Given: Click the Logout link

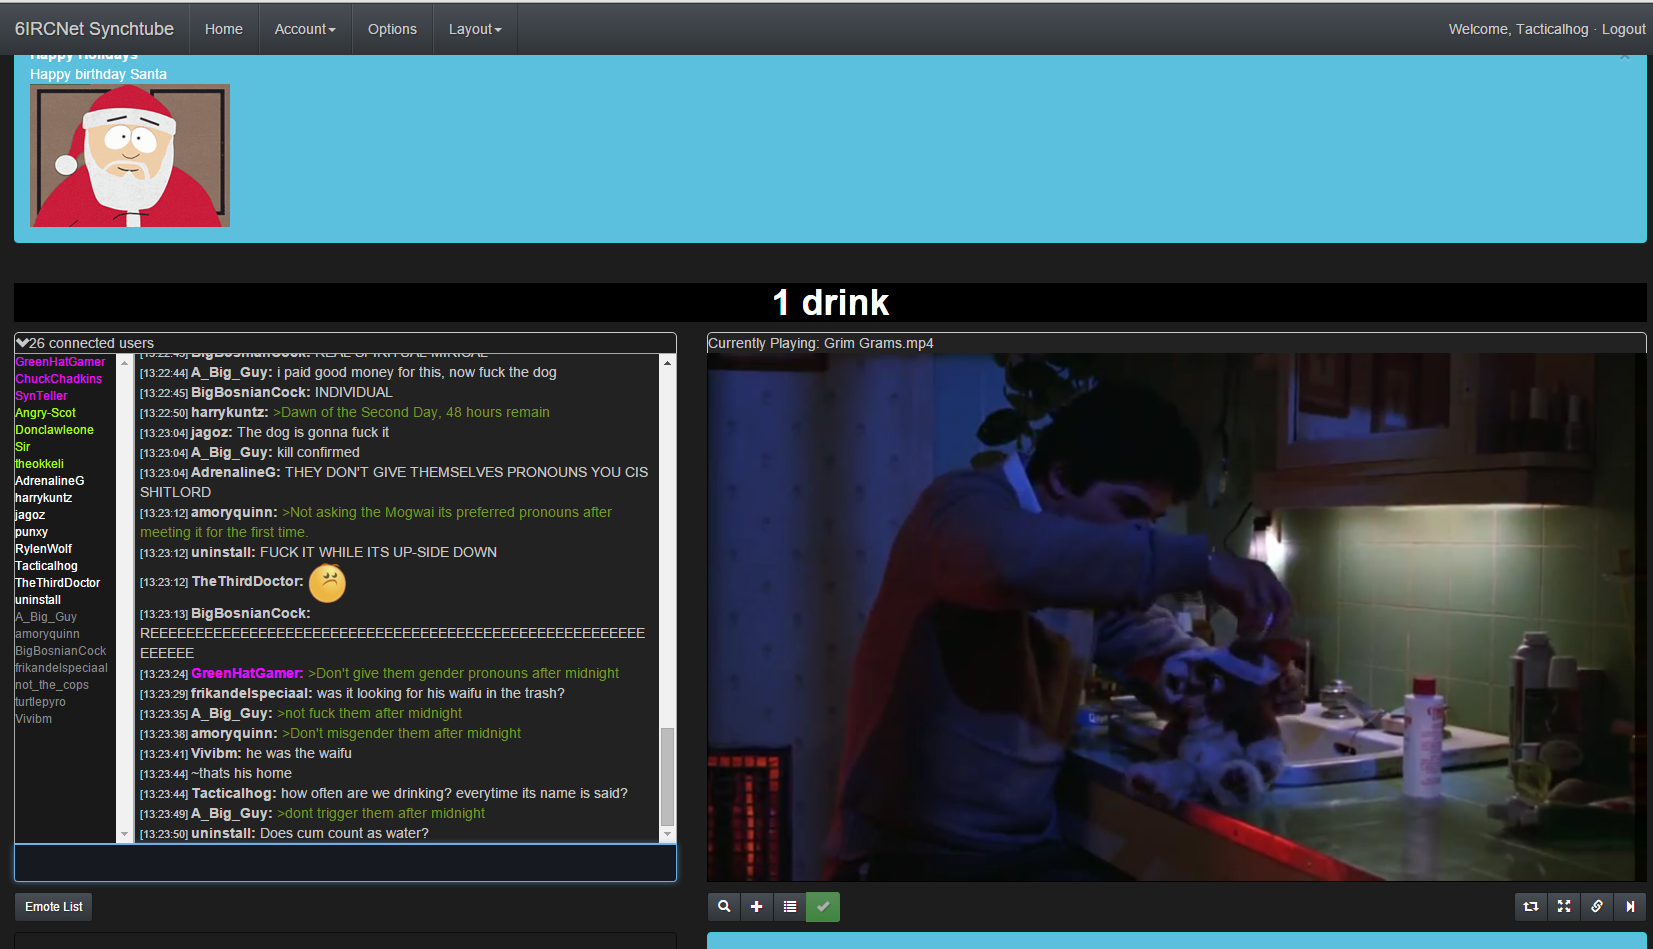Looking at the screenshot, I should [1623, 29].
